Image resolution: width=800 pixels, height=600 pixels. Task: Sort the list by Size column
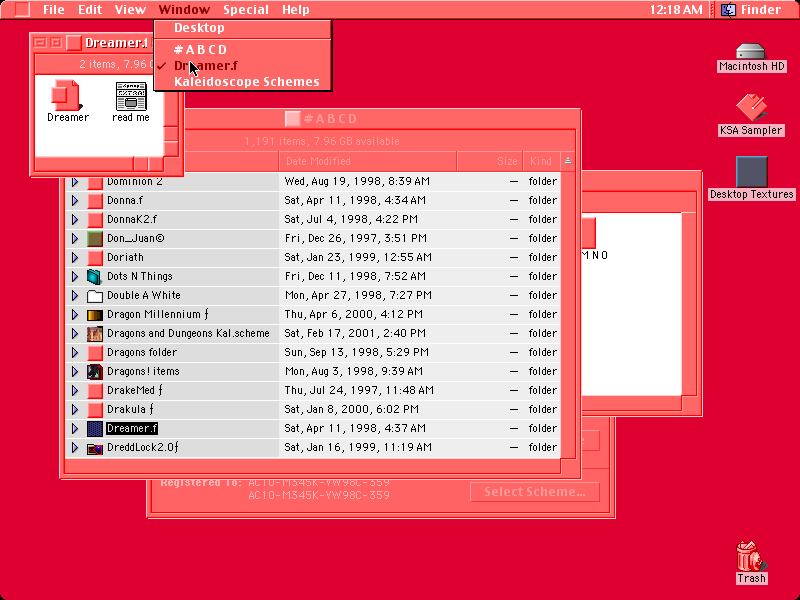coord(490,161)
